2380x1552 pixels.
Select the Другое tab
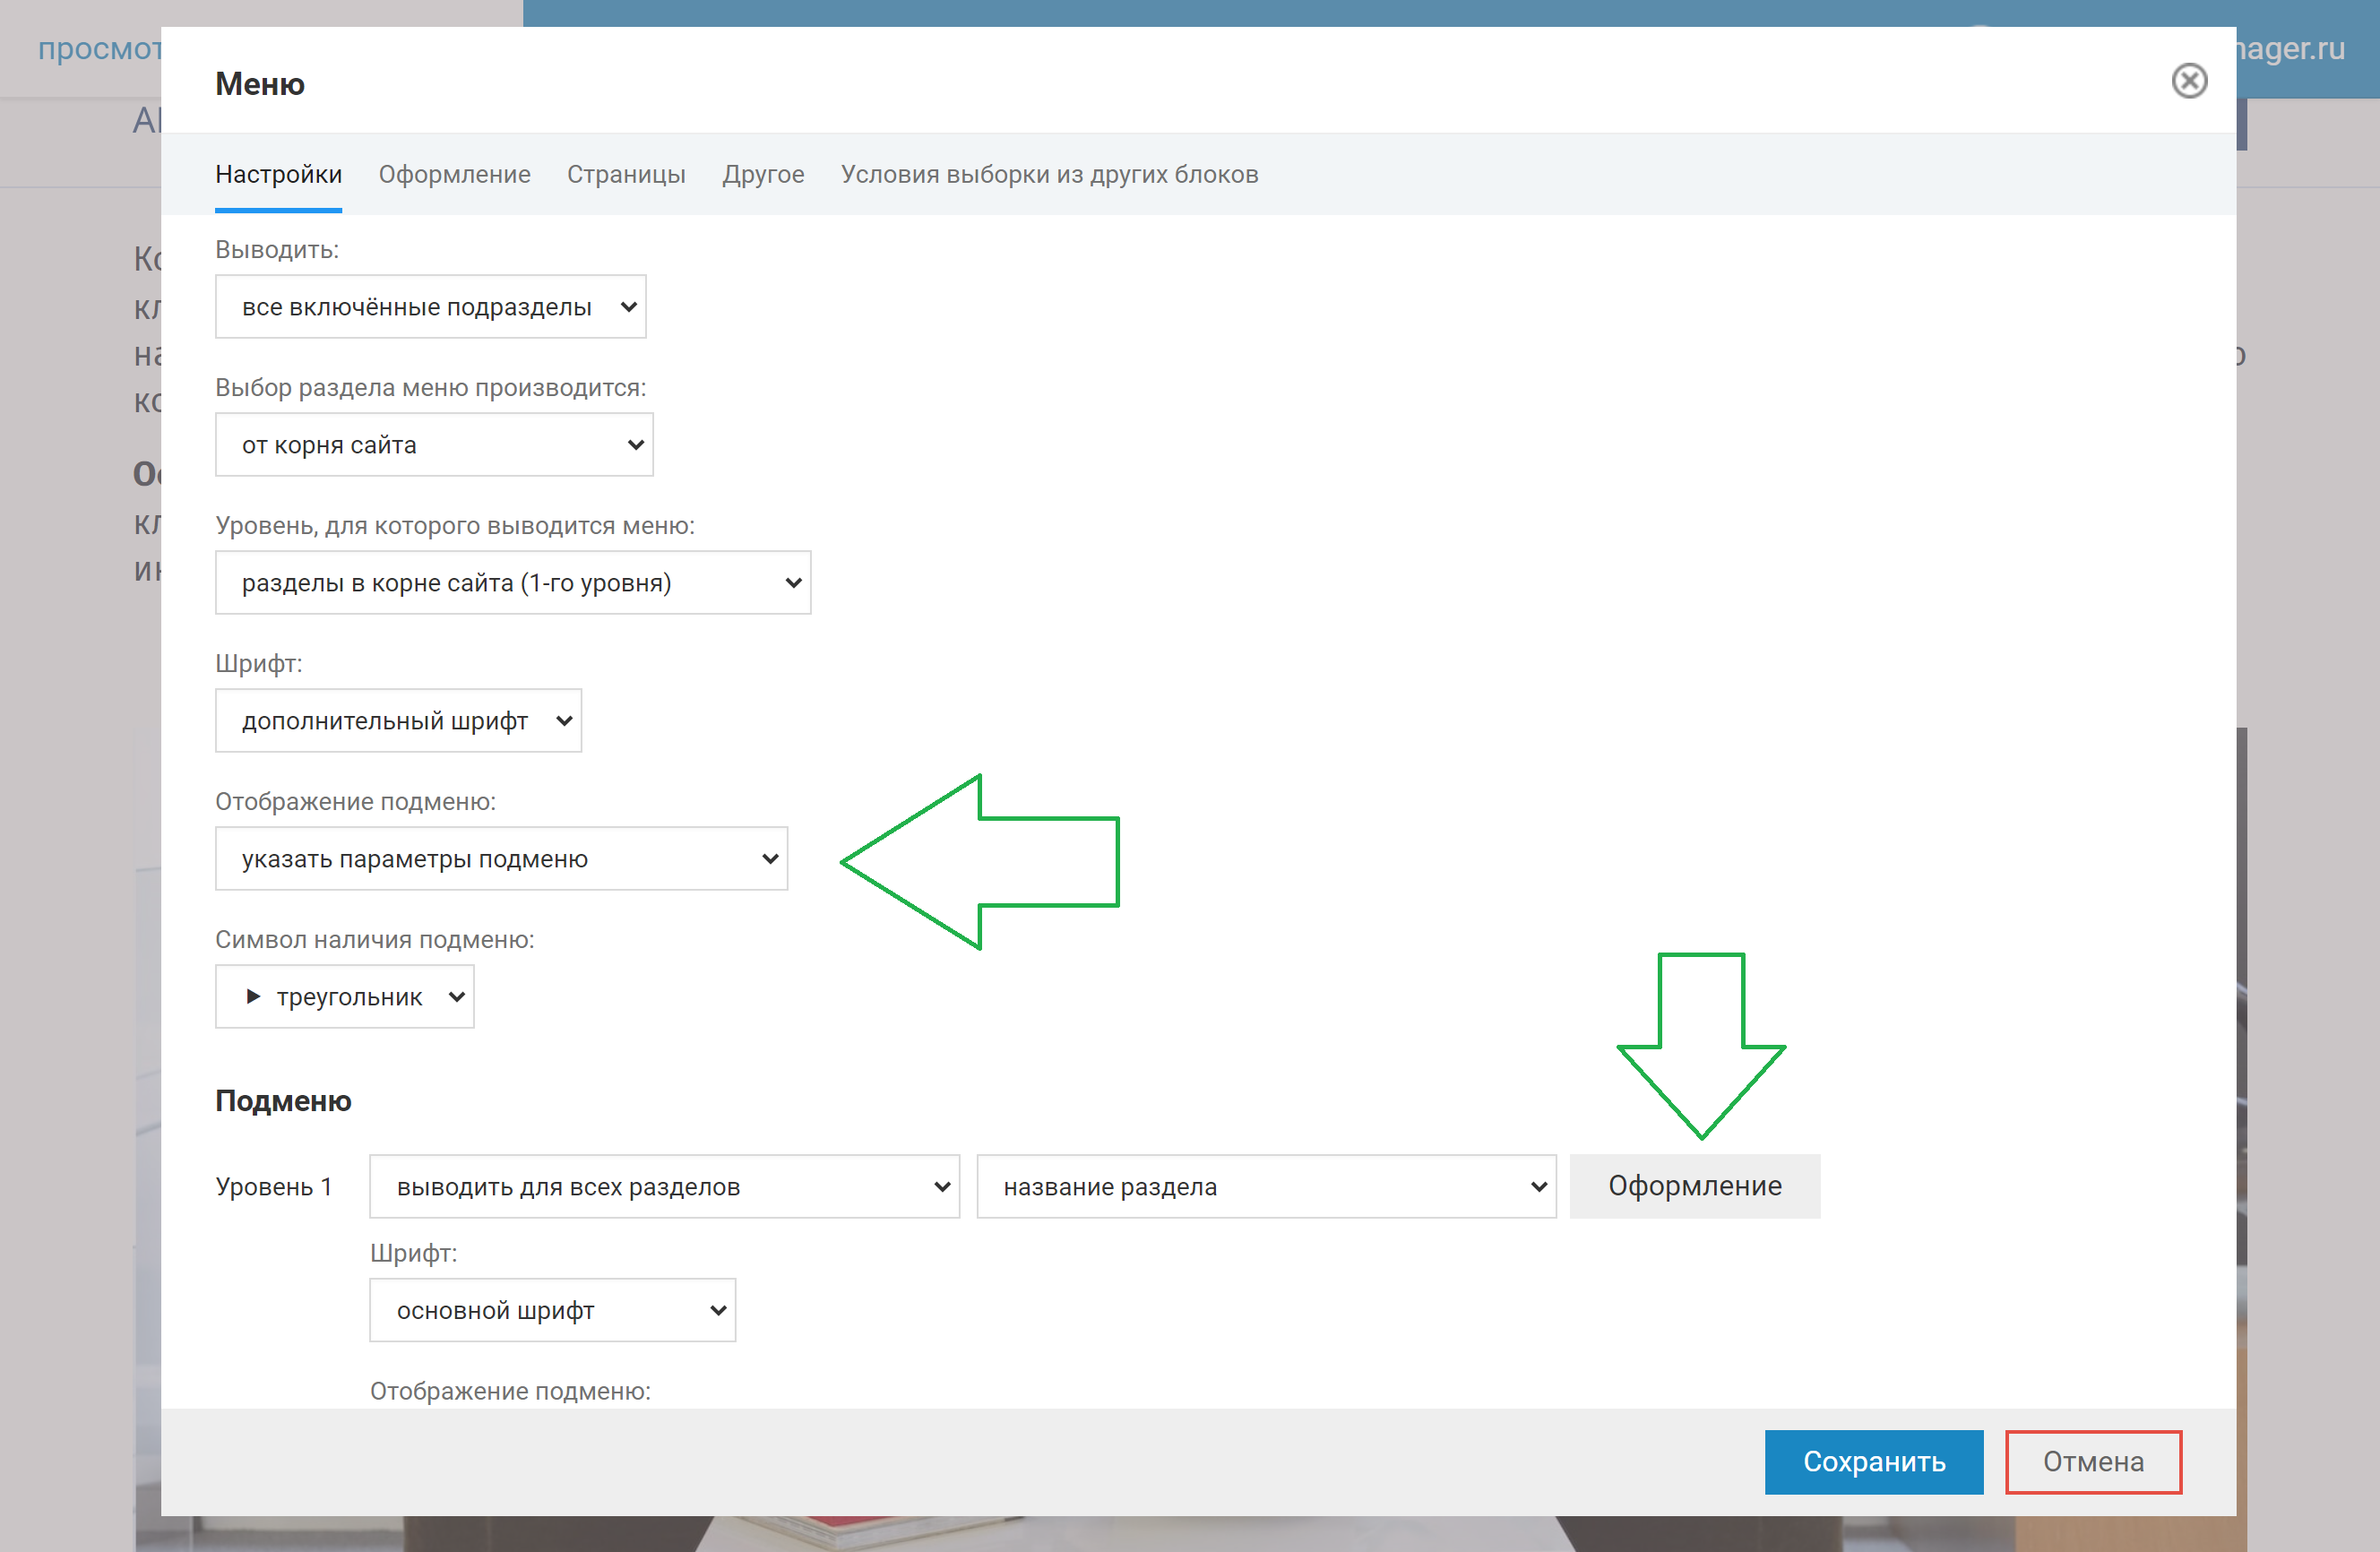(x=763, y=174)
